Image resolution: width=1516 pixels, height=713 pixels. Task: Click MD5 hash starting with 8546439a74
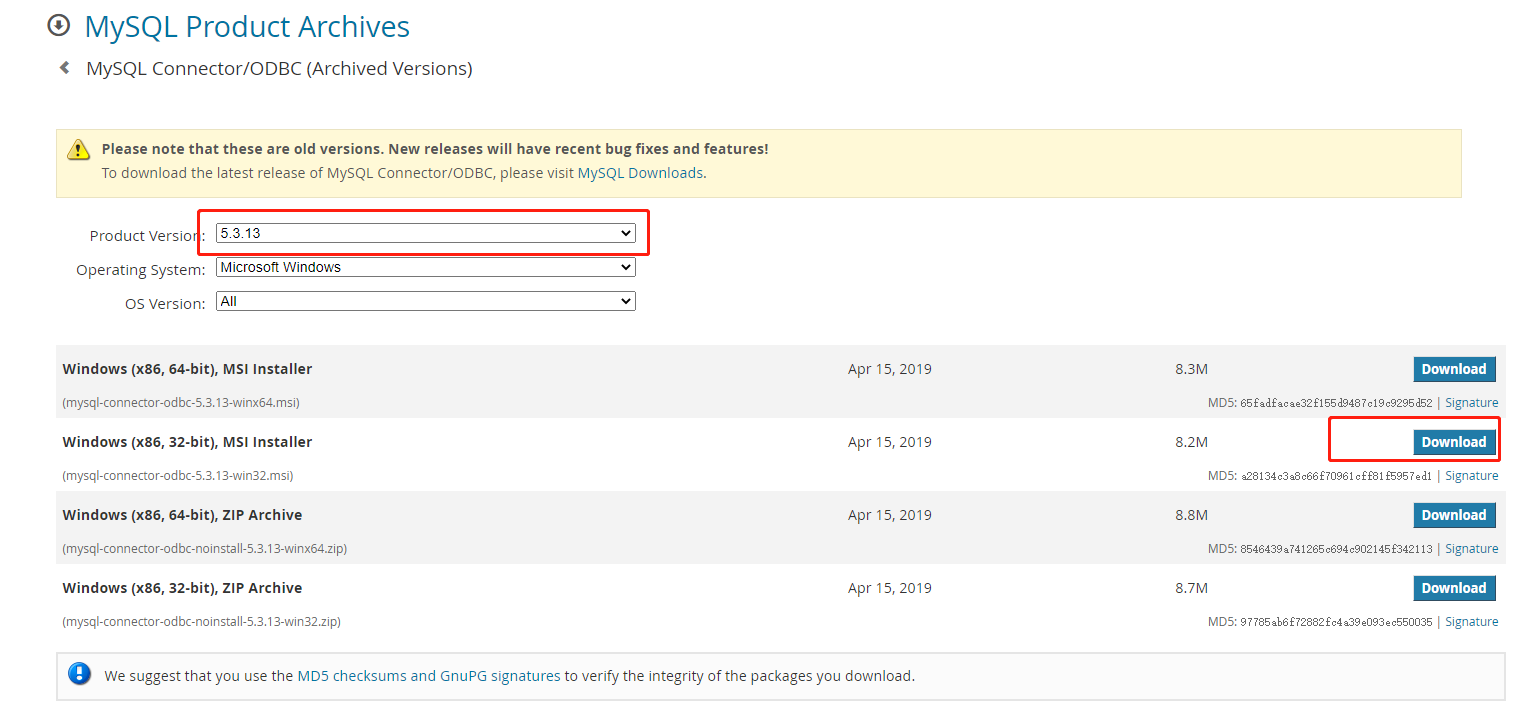1336,549
